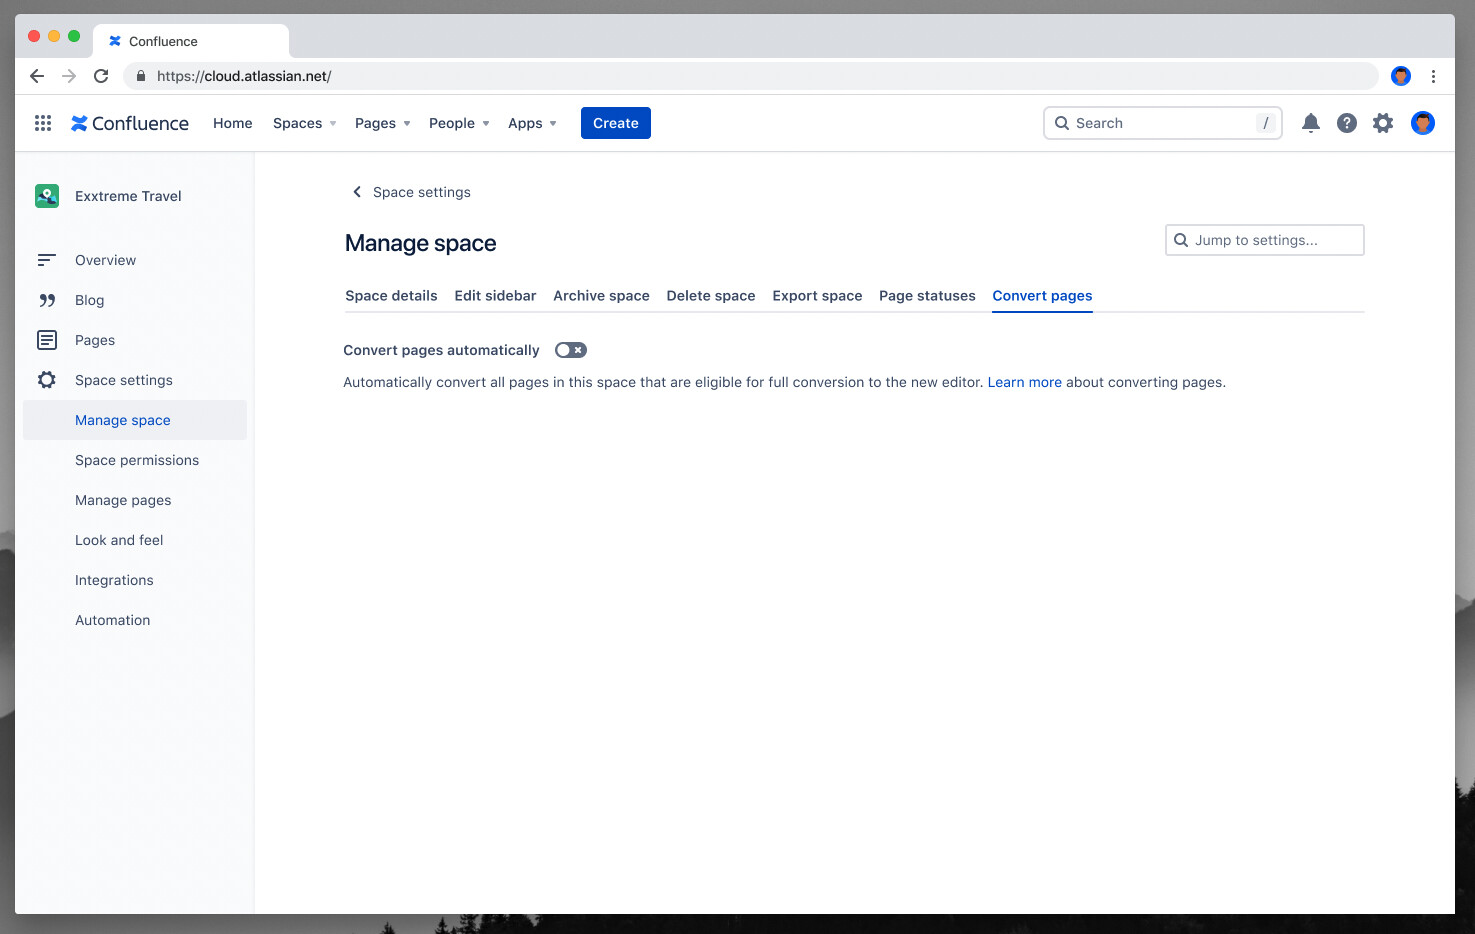The image size is (1475, 934).
Task: Click the Confluence logo
Action: coord(129,122)
